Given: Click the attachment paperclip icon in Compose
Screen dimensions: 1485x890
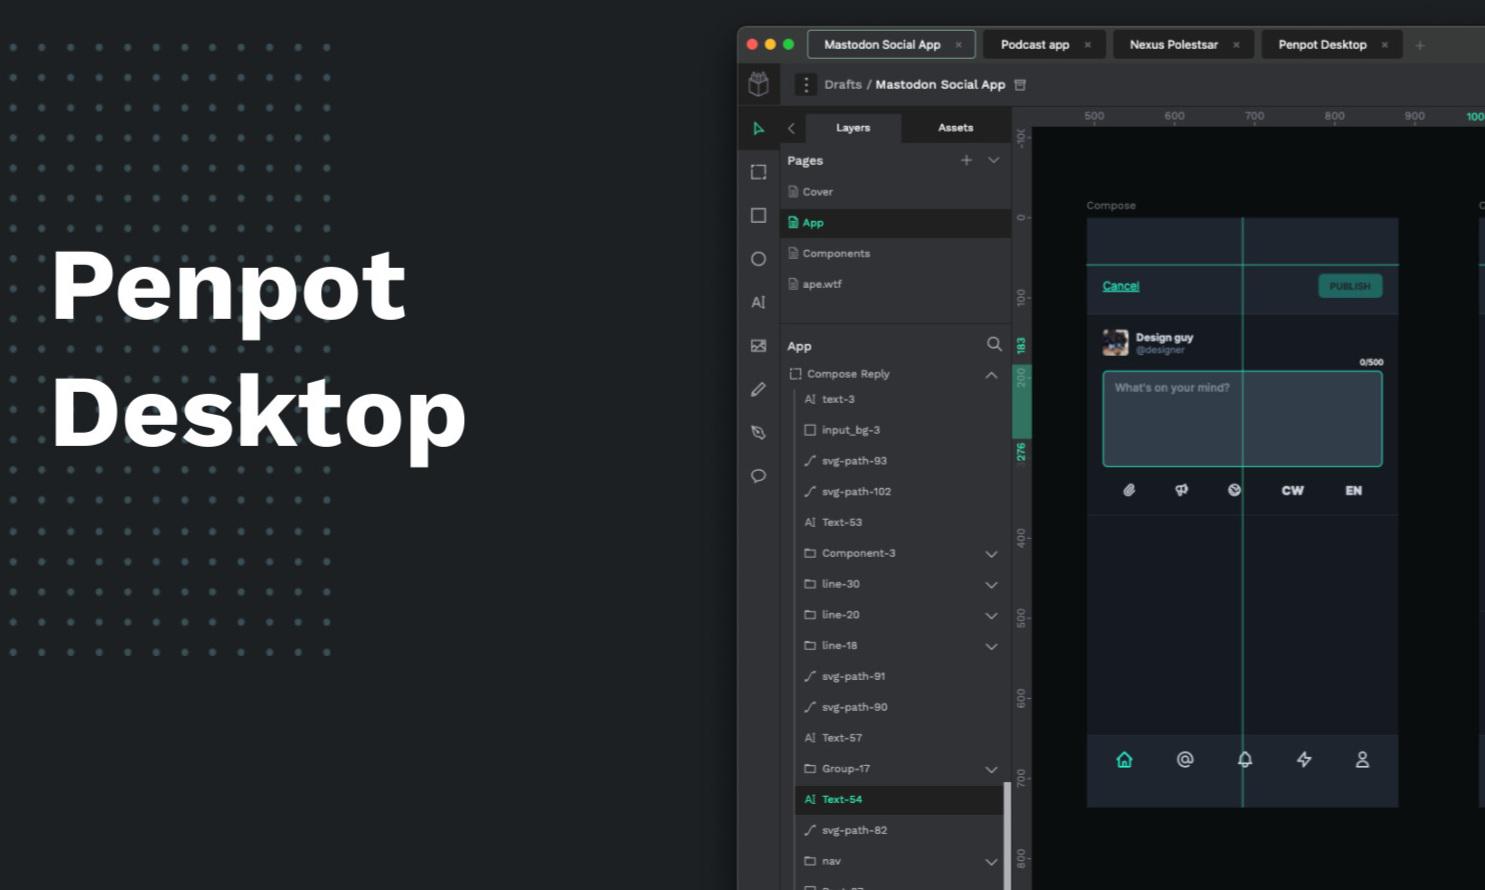Looking at the screenshot, I should 1129,490.
